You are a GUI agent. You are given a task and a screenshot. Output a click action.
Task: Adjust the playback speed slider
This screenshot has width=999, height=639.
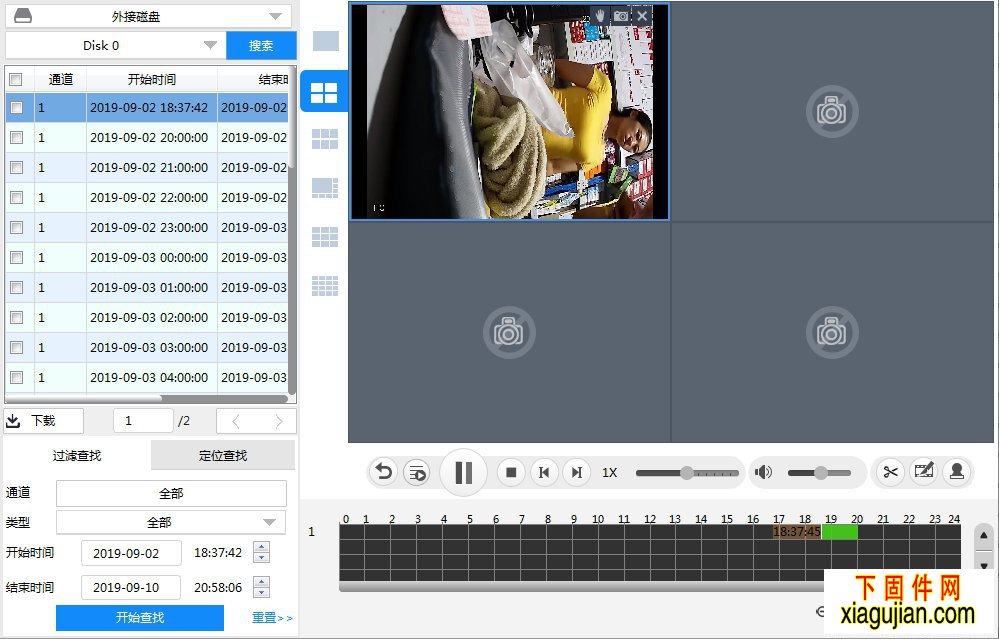coord(687,473)
